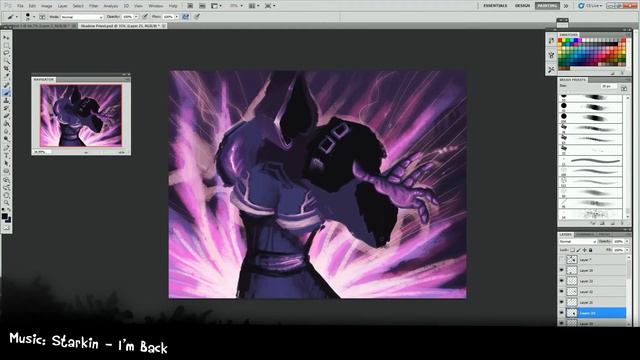Open the Arrange Documents dropdown
The height and width of the screenshot is (360, 640).
tap(254, 6)
